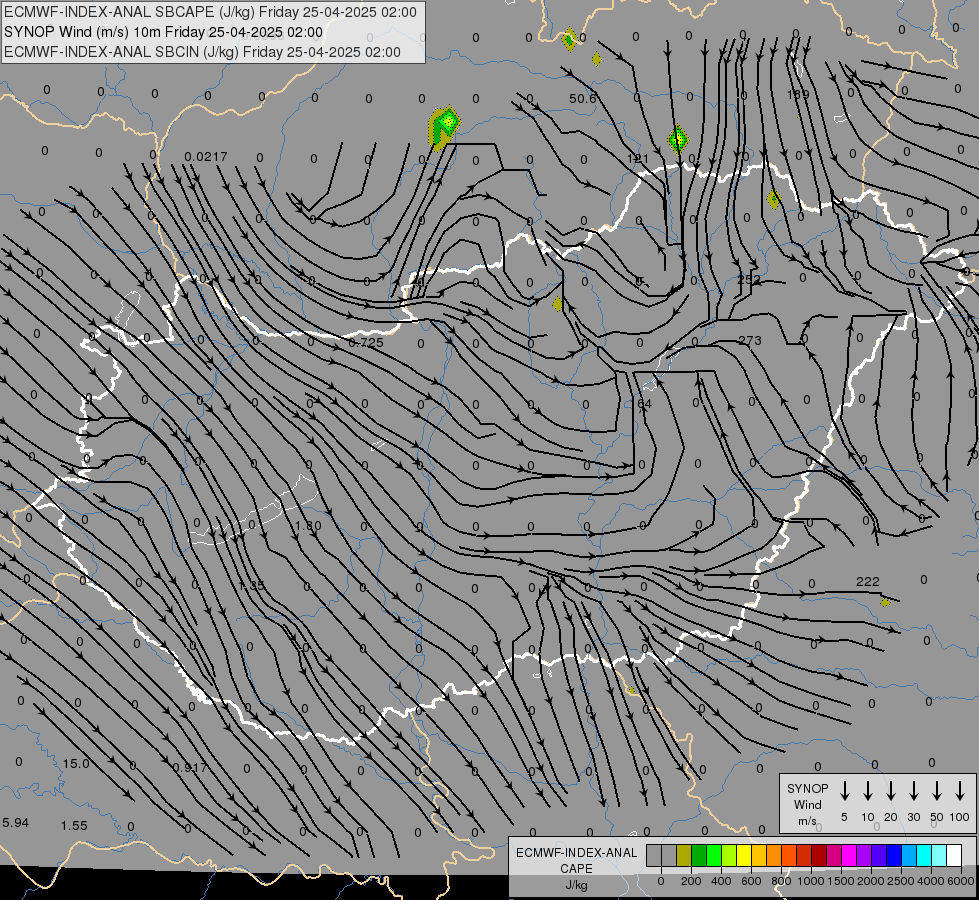This screenshot has height=900, width=979.
Task: Click the map value 64
Action: click(644, 403)
